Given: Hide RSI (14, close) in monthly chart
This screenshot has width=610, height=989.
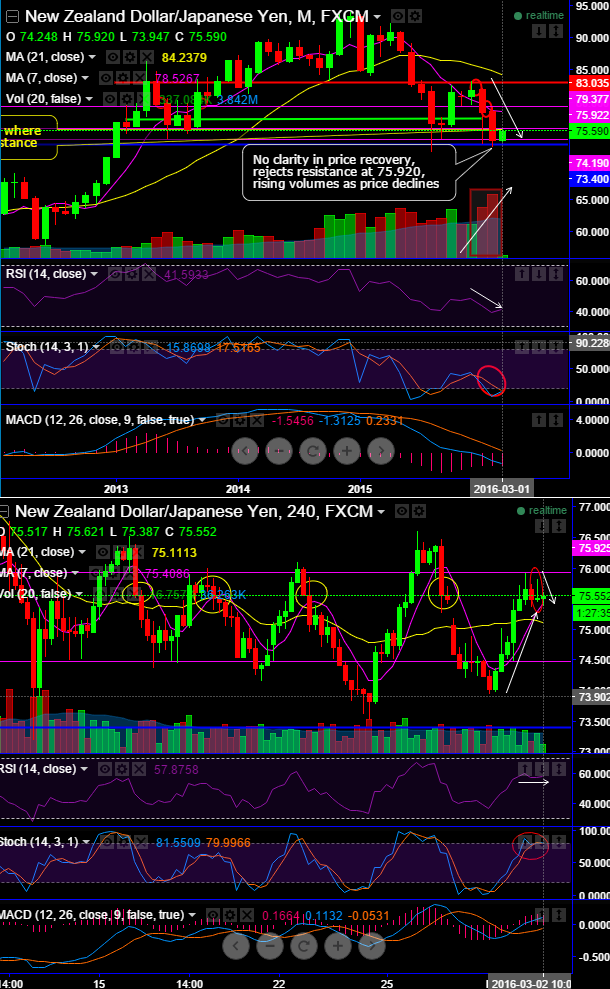Looking at the screenshot, I should tap(115, 274).
